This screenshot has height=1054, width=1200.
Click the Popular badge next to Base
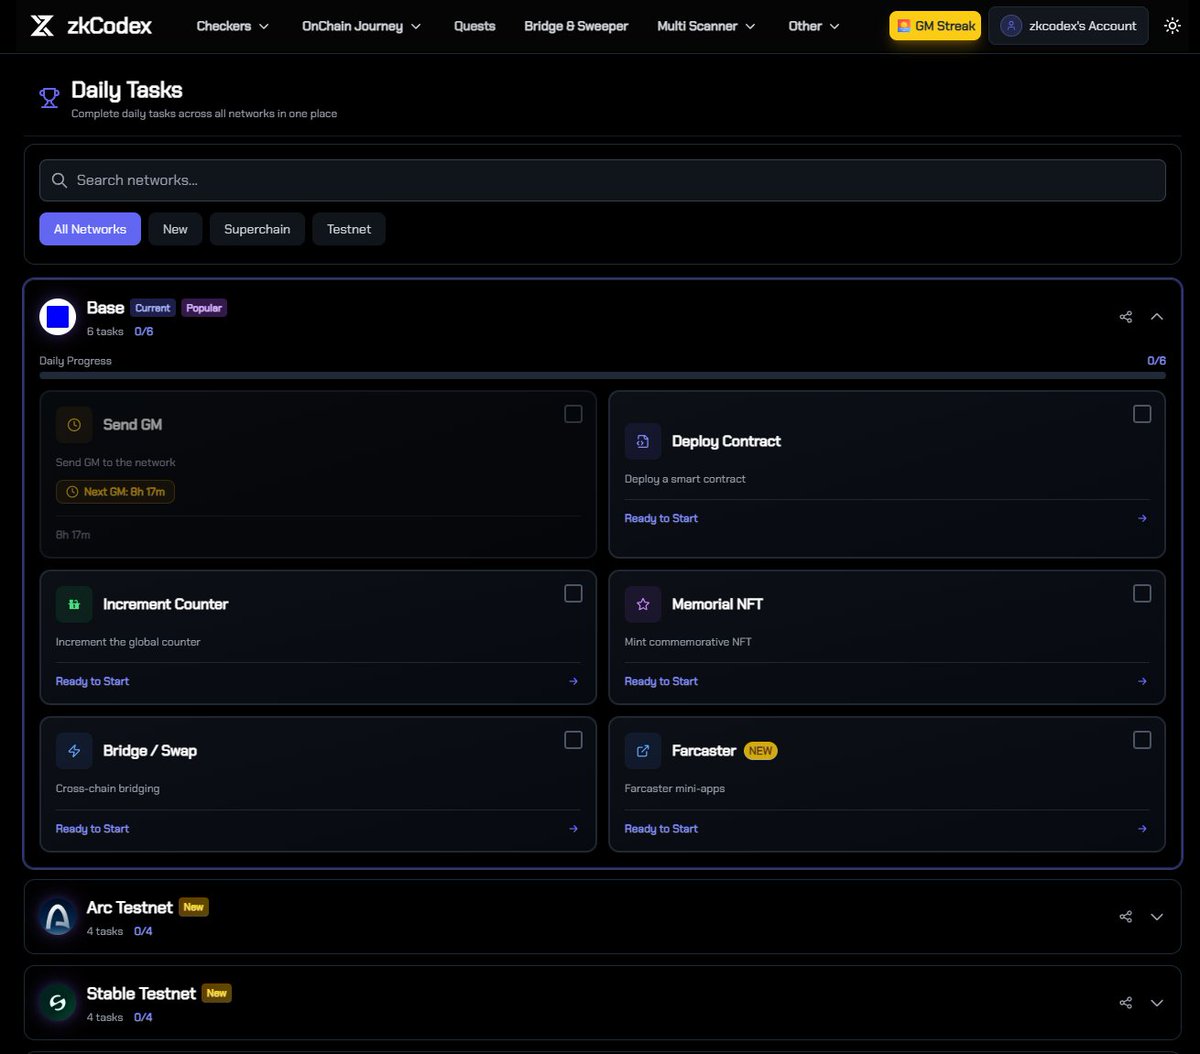[204, 308]
